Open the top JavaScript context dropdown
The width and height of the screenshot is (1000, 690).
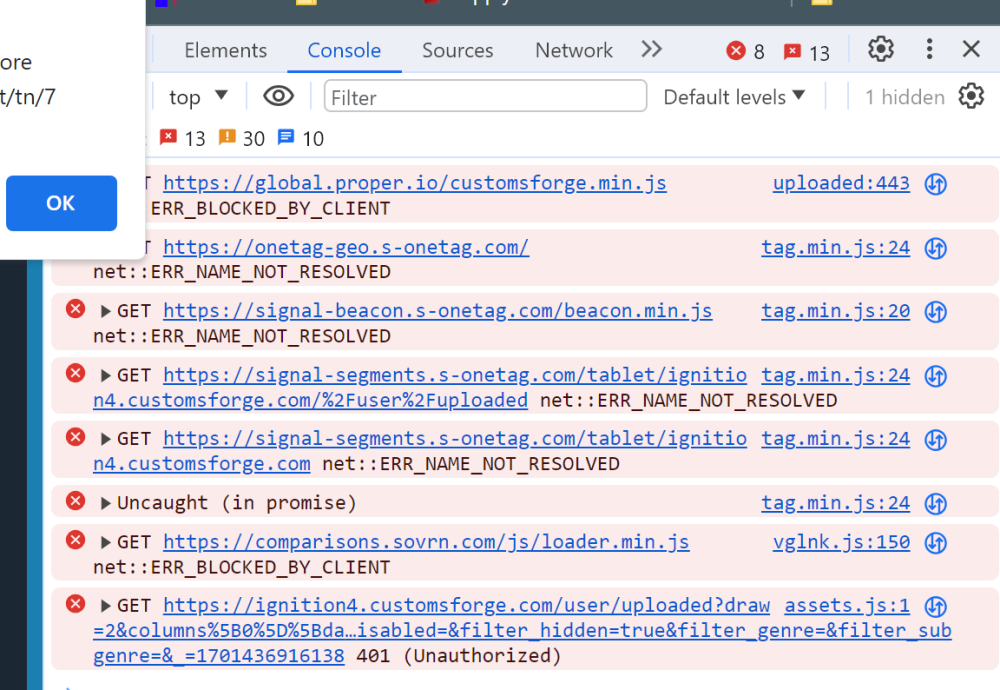click(x=198, y=96)
